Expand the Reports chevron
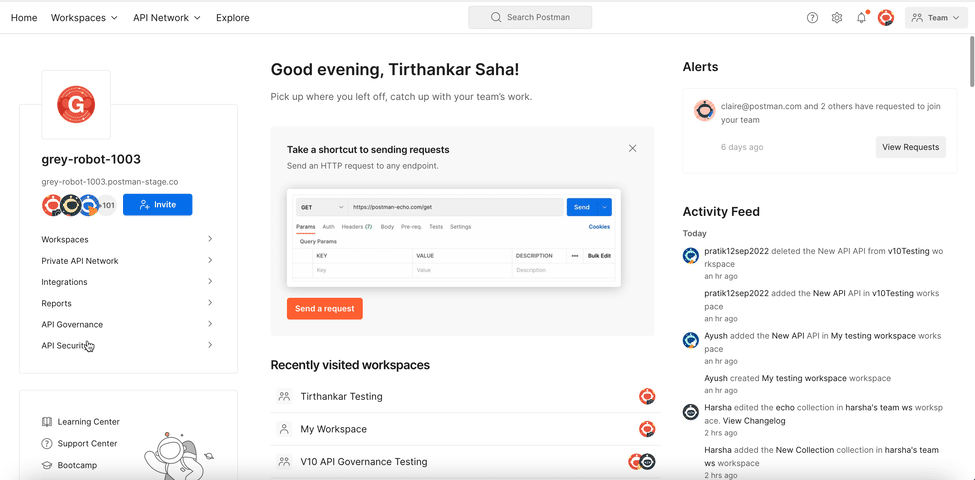 (x=210, y=302)
